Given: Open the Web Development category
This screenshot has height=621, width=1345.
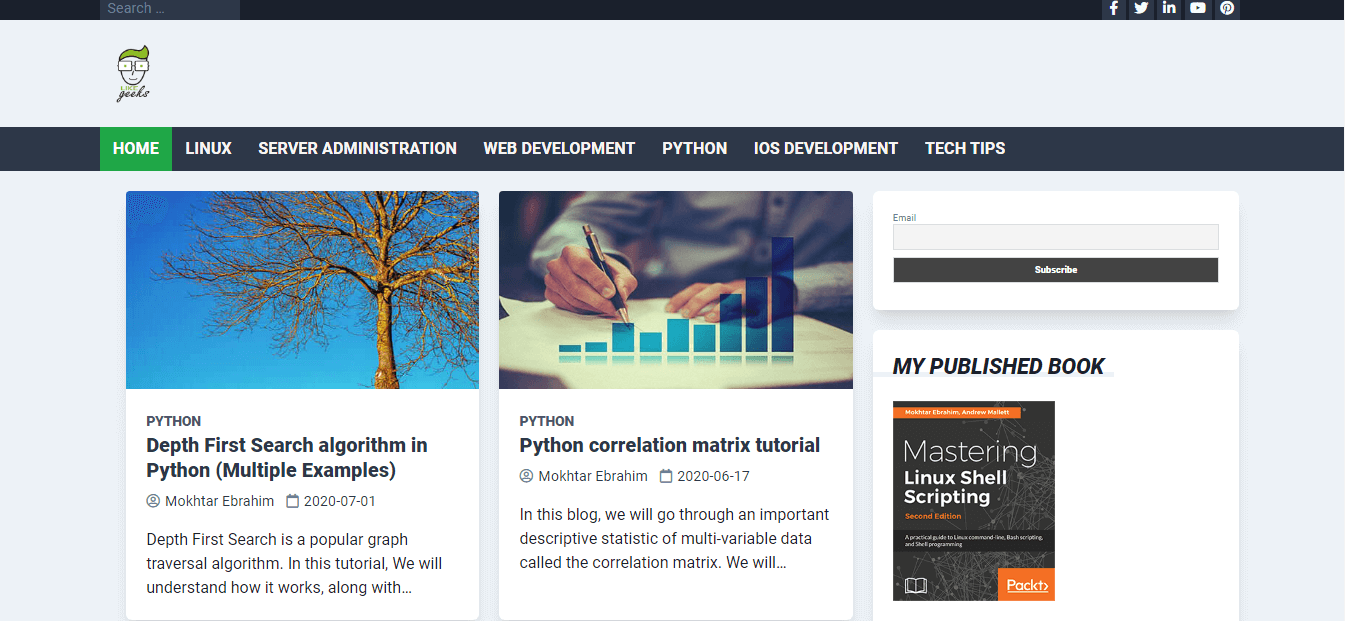Looking at the screenshot, I should 559,148.
